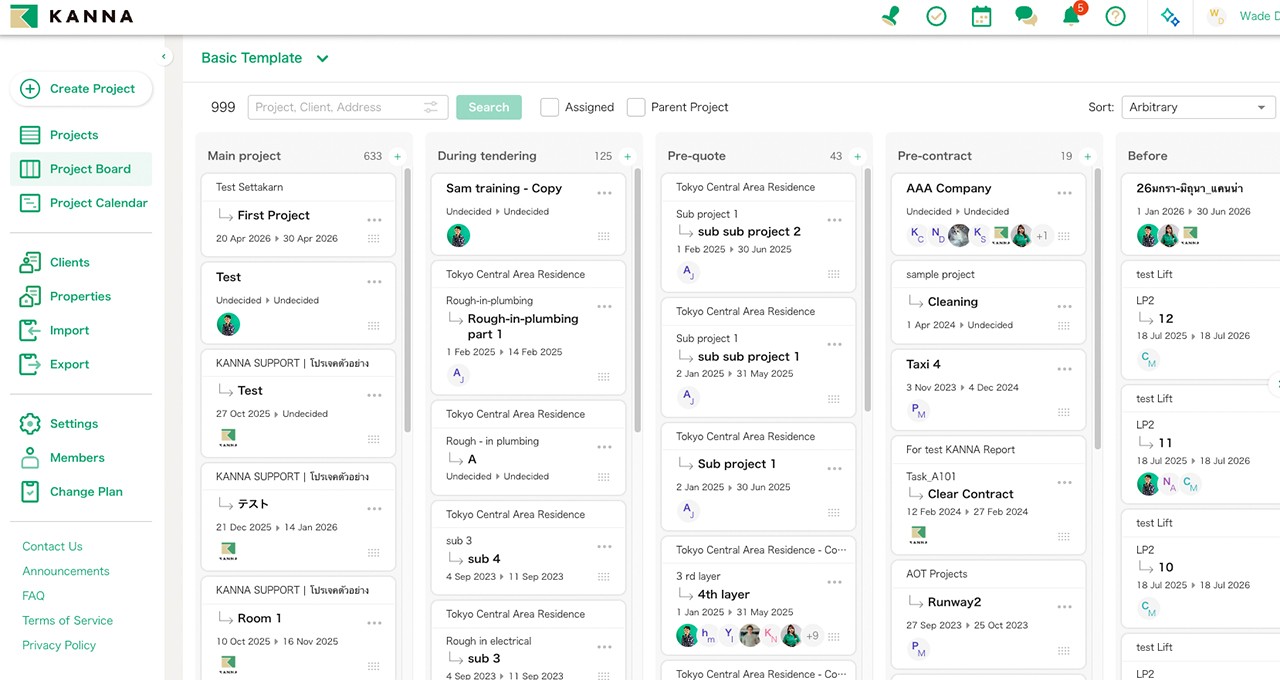Viewport: 1280px width, 680px height.
Task: Open notifications bell with 5 badge
Action: [1072, 15]
